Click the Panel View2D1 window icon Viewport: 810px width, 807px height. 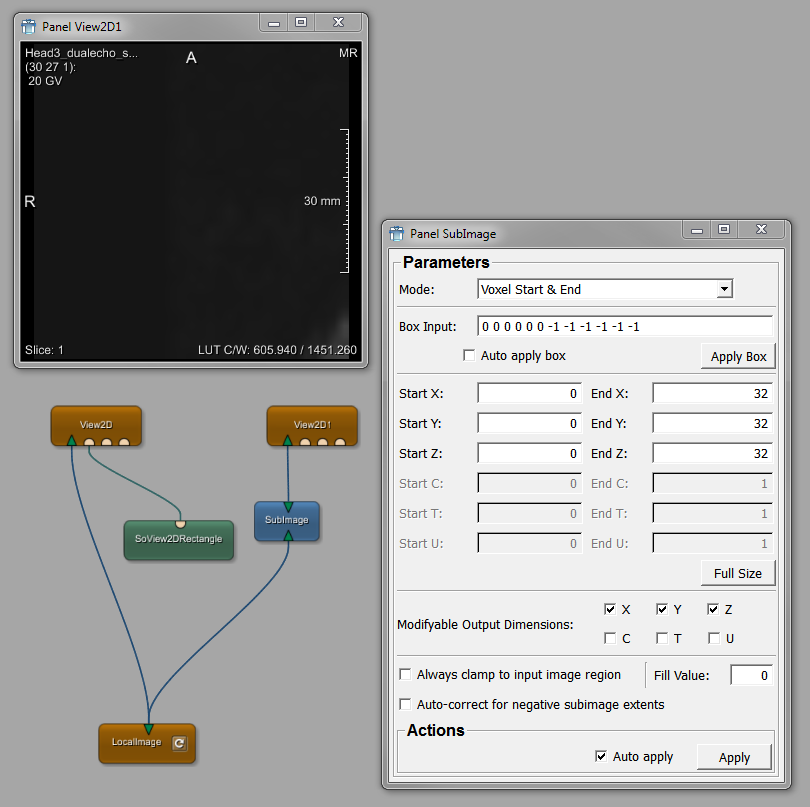28,25
